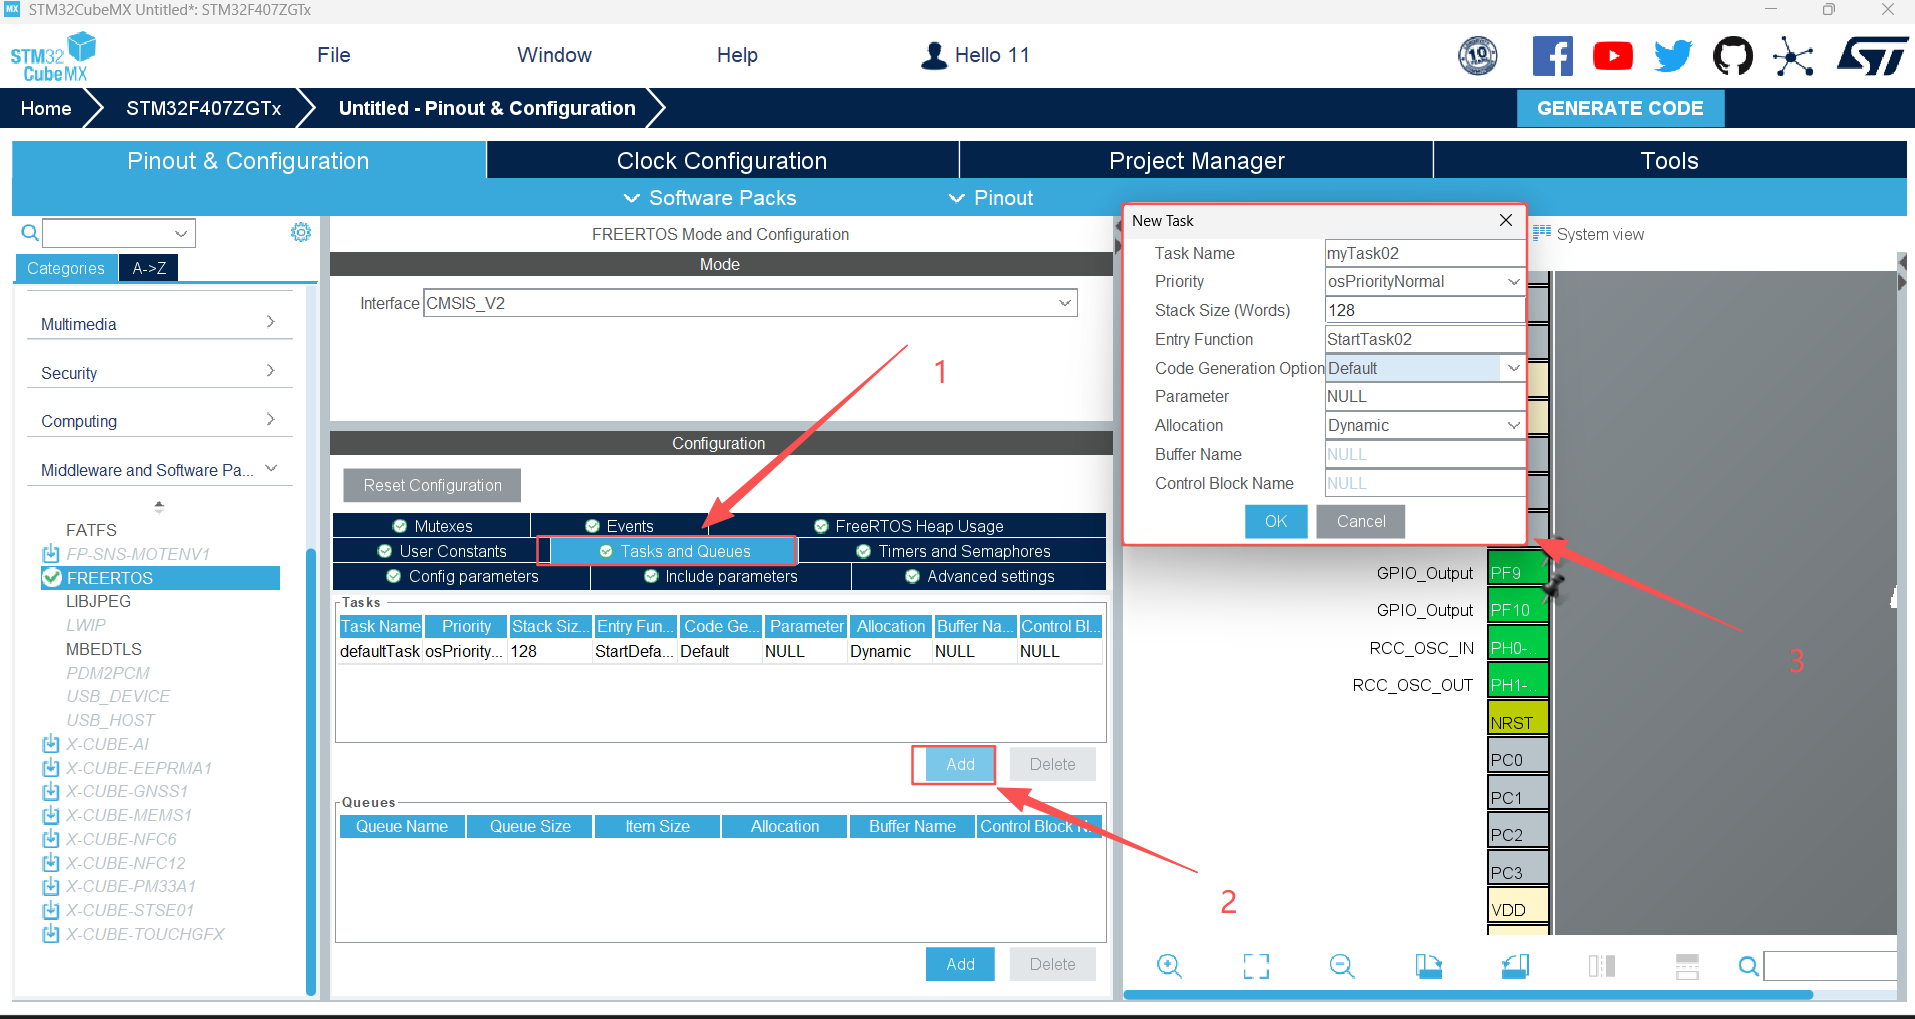Click the zoom in magnifier icon
This screenshot has height=1019, width=1915.
(1169, 965)
